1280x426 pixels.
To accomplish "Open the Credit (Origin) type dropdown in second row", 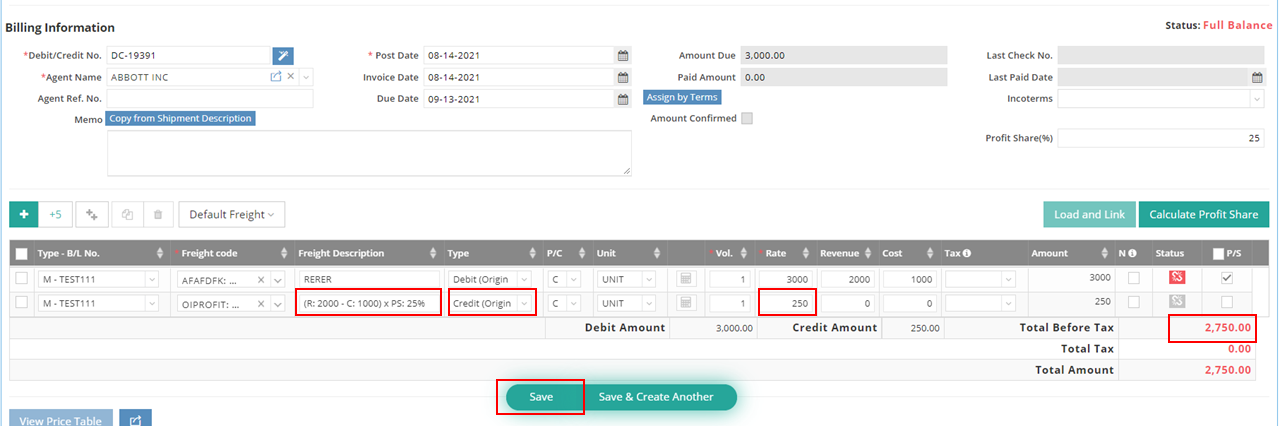I will 489,303.
